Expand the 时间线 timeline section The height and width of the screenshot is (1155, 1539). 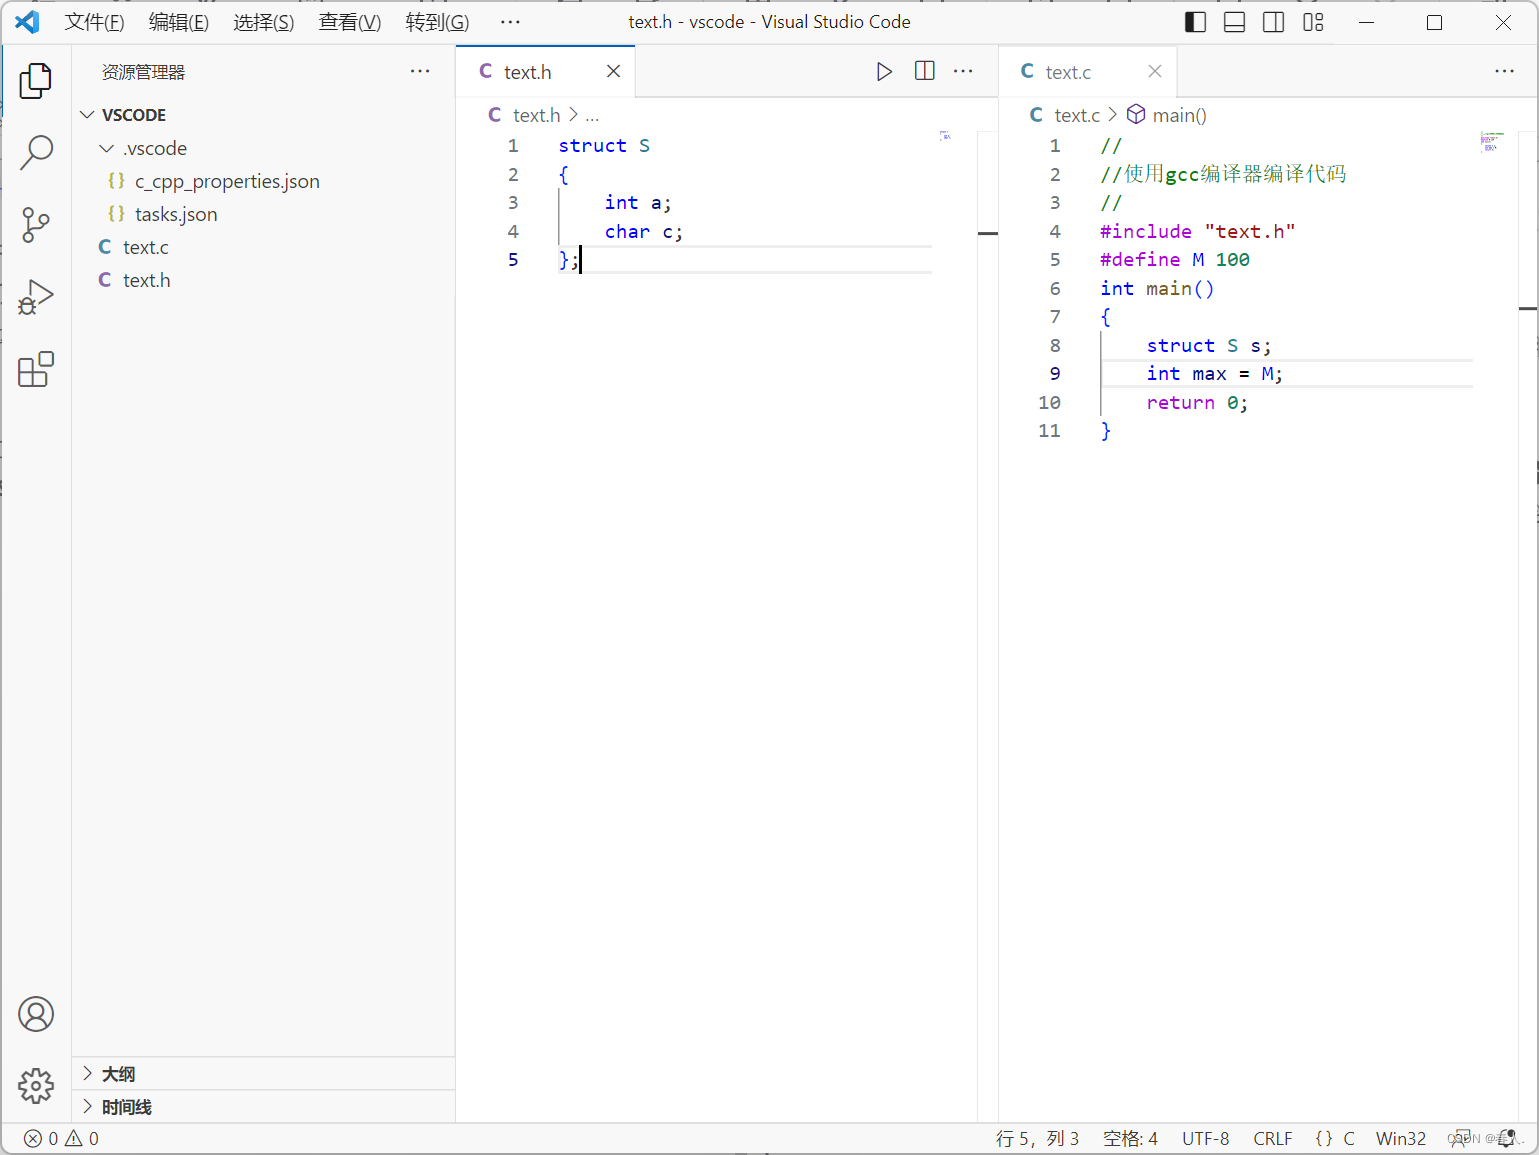pos(88,1106)
